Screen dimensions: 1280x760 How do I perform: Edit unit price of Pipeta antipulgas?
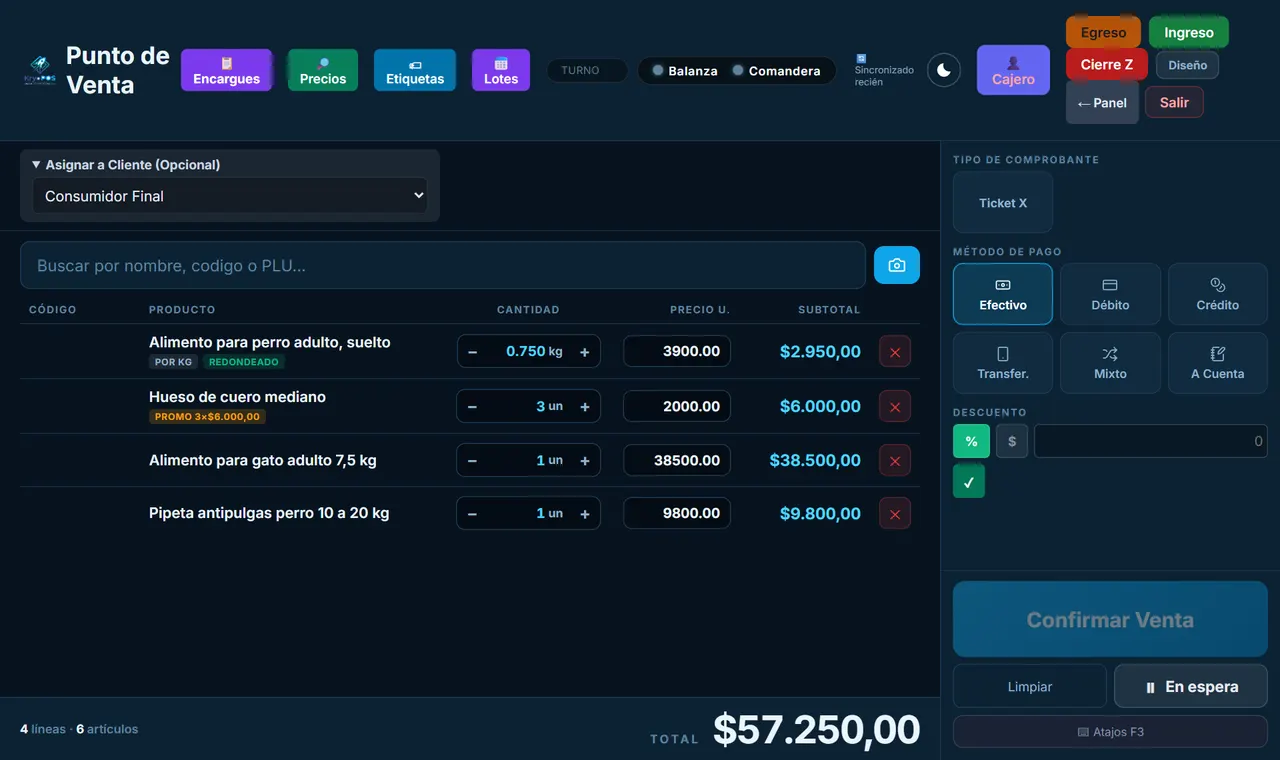(x=677, y=514)
